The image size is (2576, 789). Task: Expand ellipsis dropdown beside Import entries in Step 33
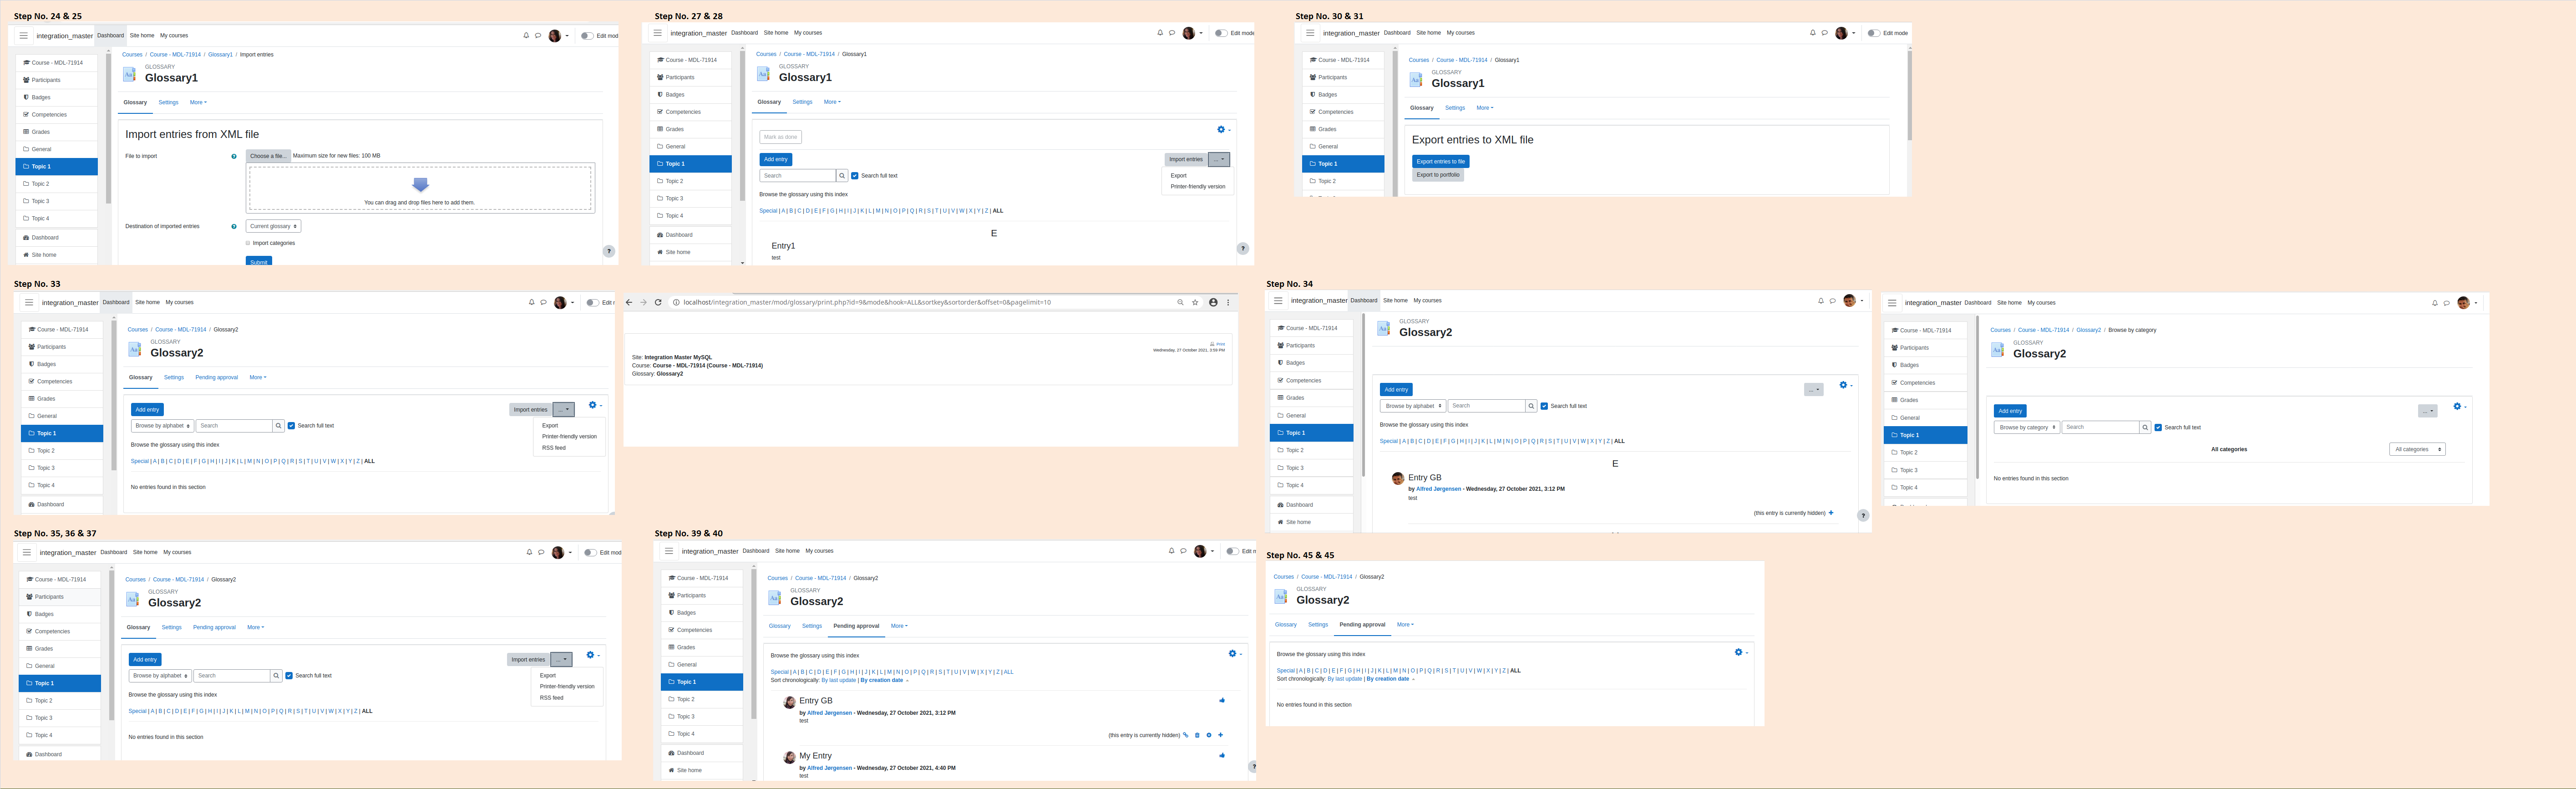tap(564, 409)
